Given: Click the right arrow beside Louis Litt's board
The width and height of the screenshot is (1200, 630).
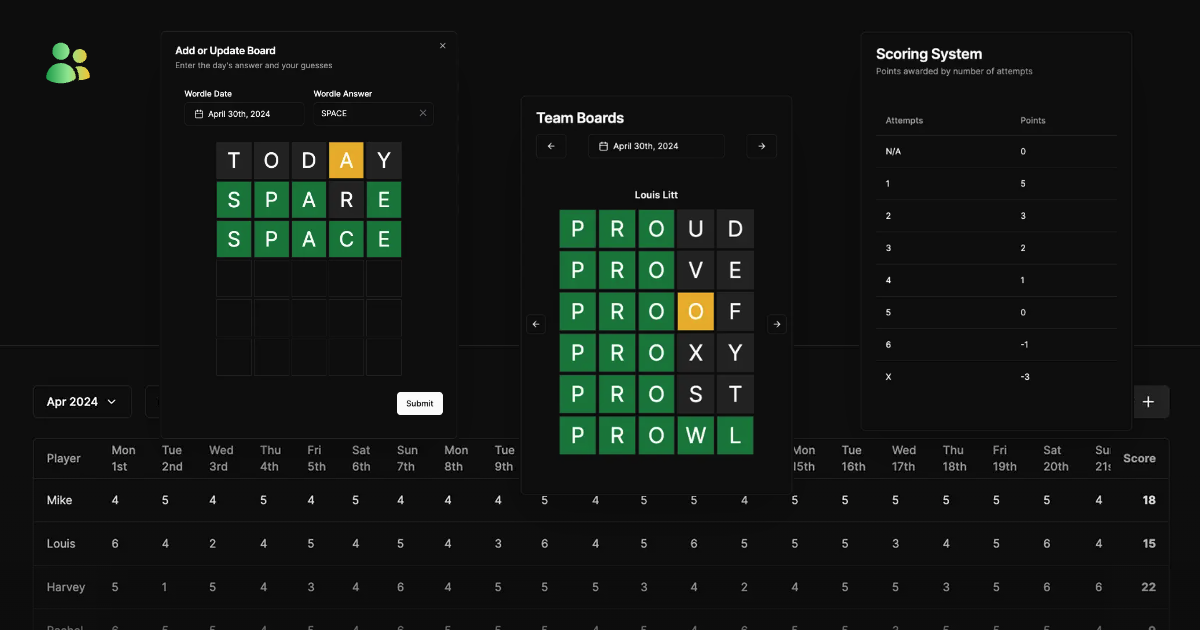Looking at the screenshot, I should tap(777, 323).
